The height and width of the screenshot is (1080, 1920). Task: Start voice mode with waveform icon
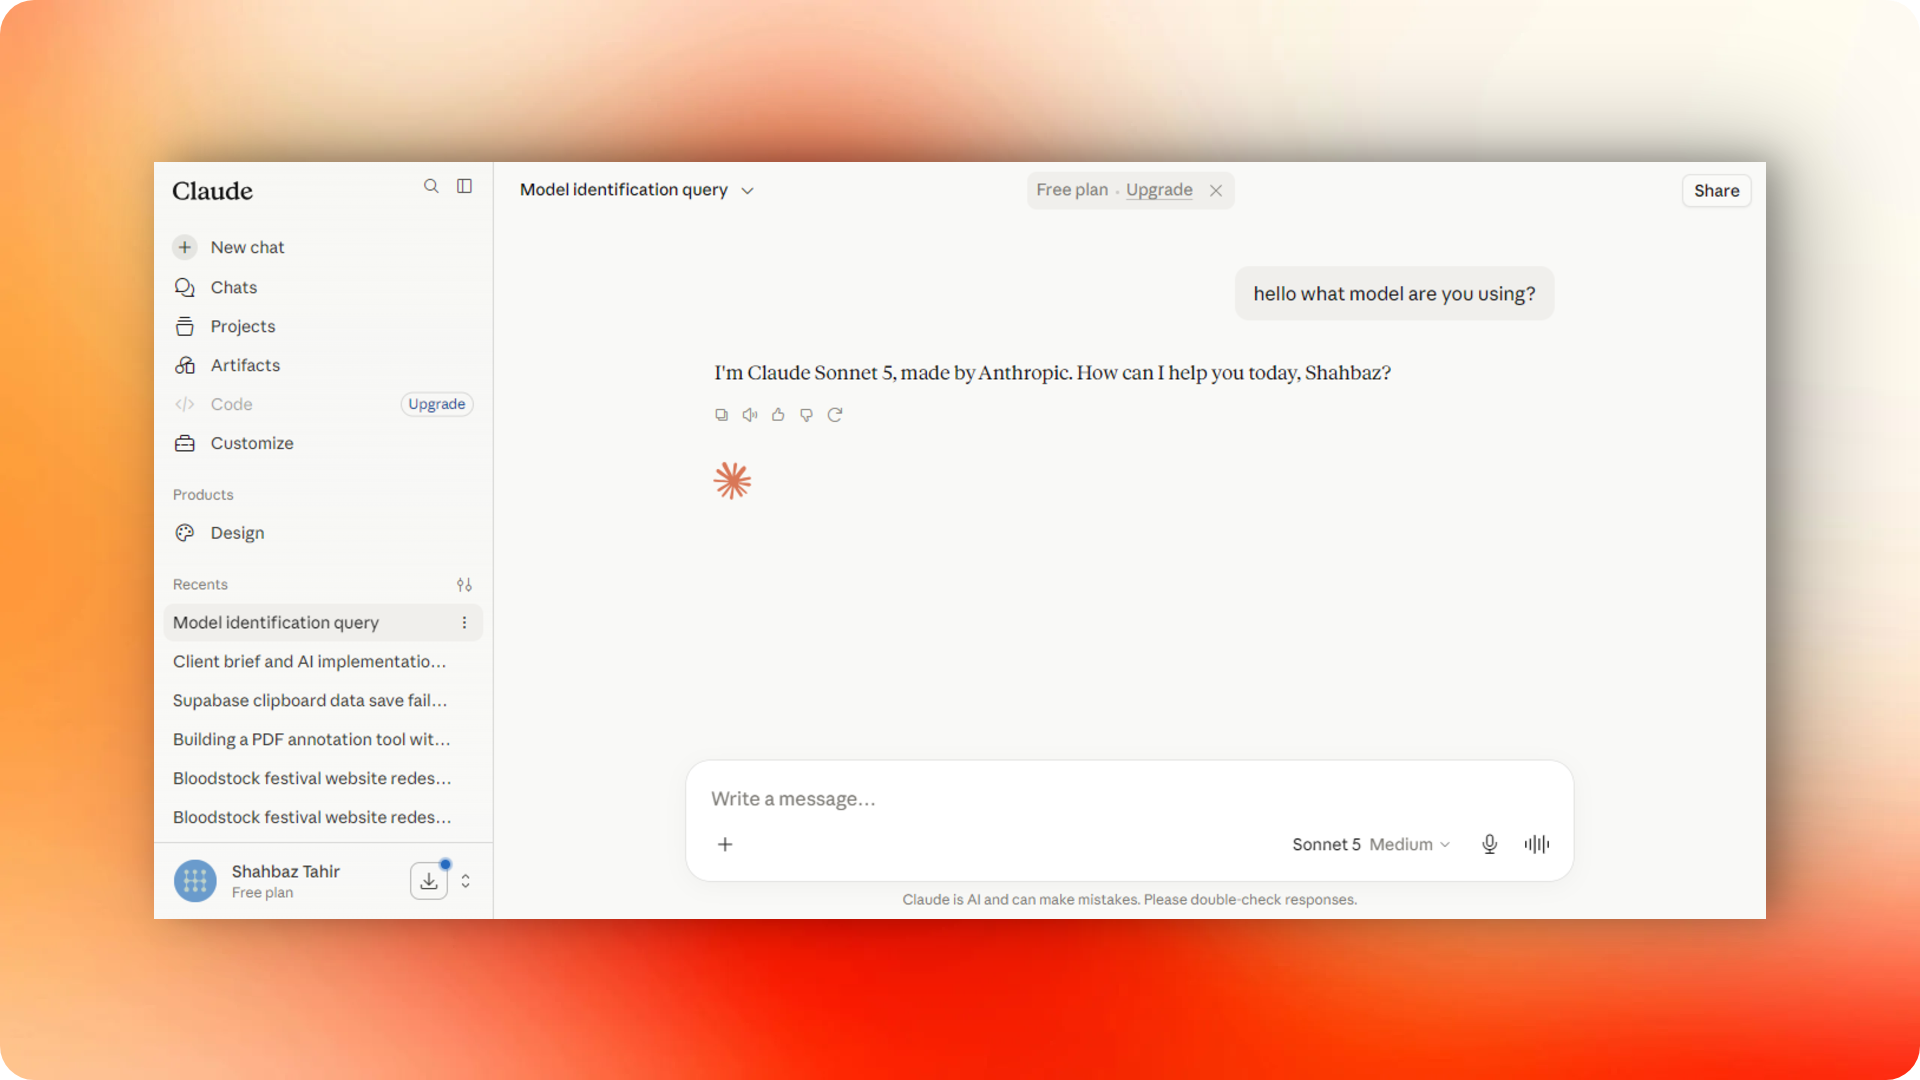pos(1537,845)
